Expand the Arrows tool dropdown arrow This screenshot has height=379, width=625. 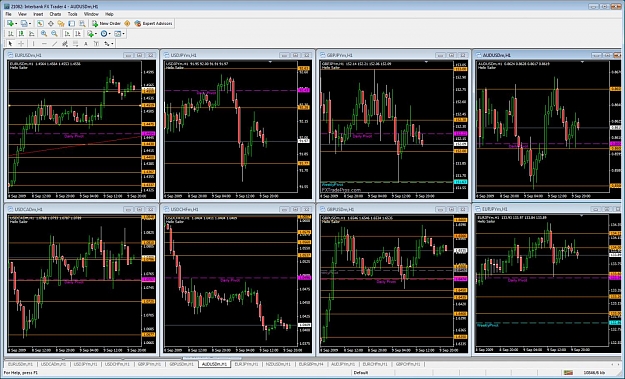click(x=112, y=44)
